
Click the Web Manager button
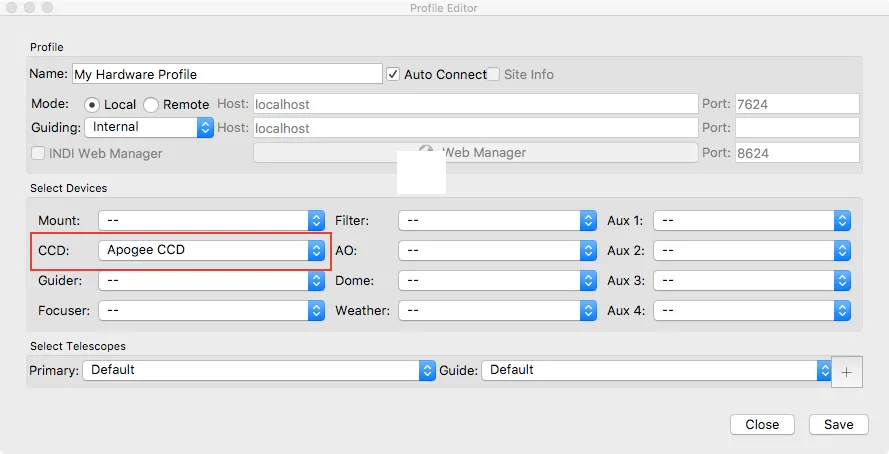[476, 152]
